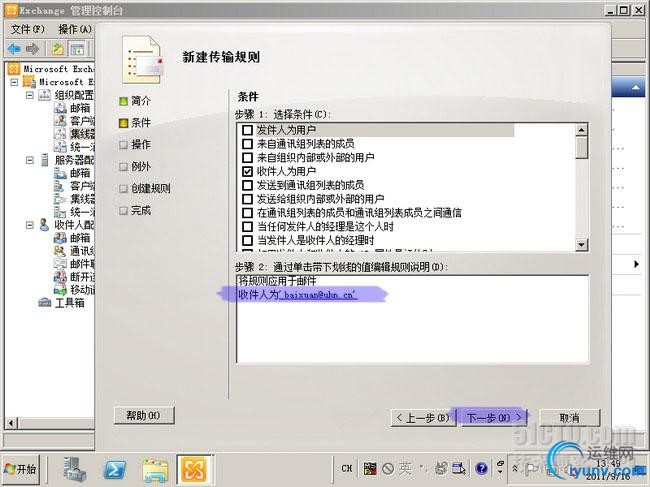Go to 条件 wizard step
Screen dimensions: 650x487
pyautogui.click(x=135, y=123)
